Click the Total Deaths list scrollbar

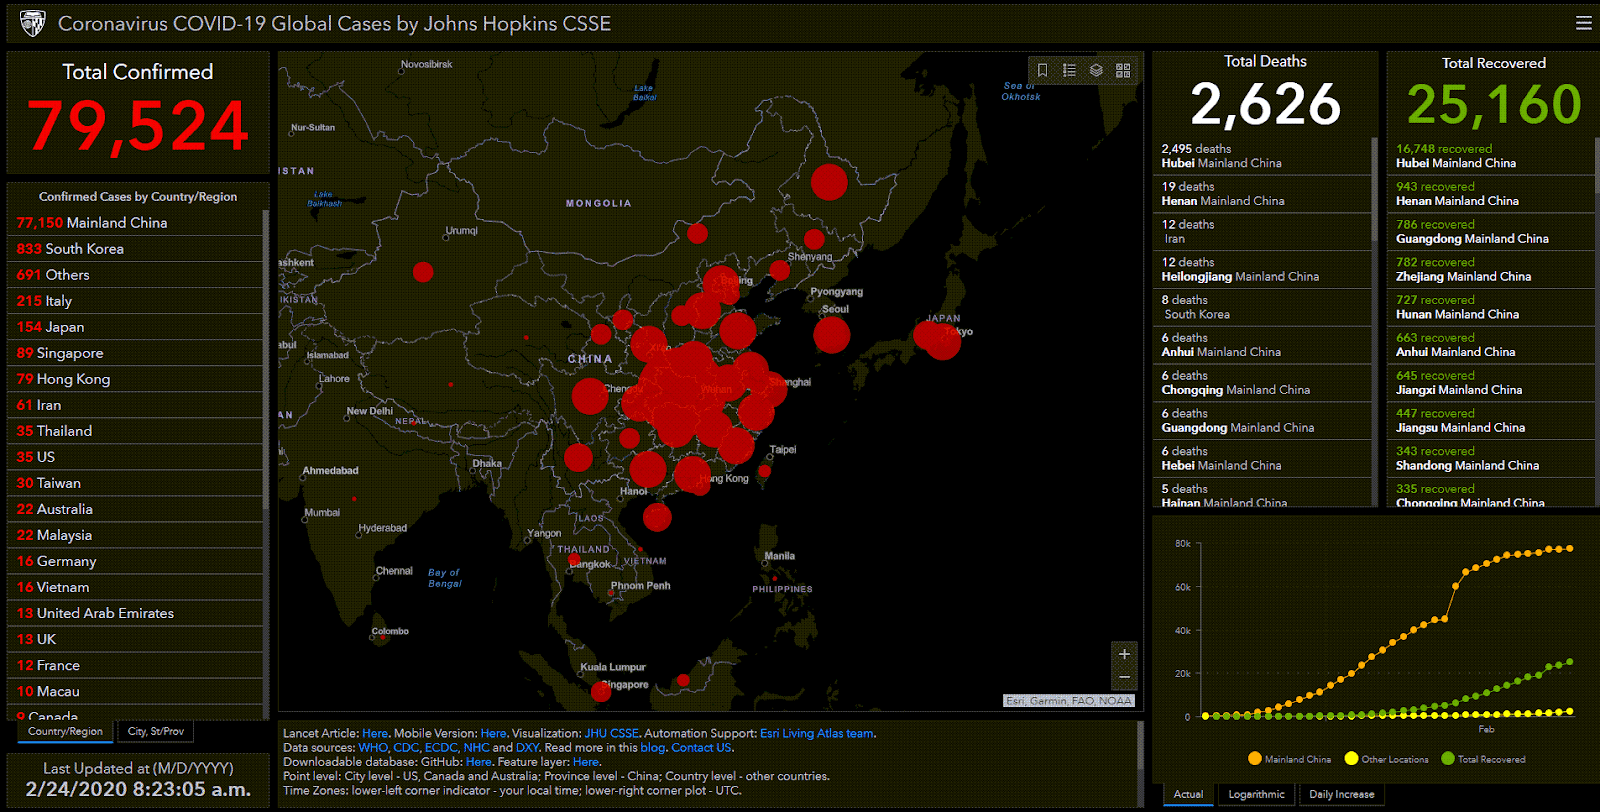(1374, 190)
